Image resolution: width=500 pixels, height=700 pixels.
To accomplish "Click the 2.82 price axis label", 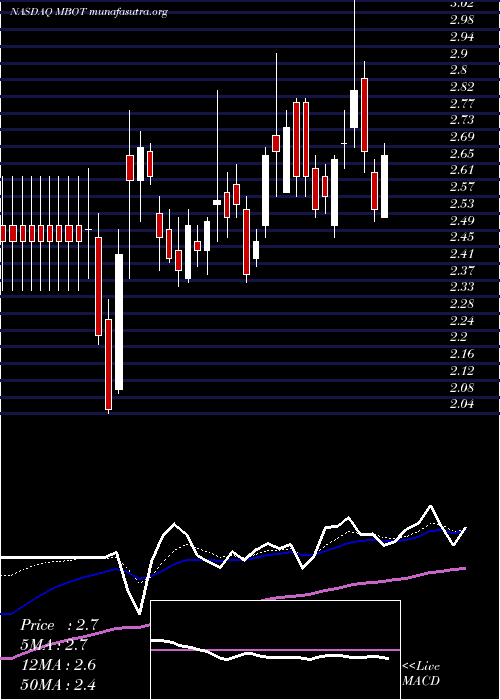I will tap(462, 87).
